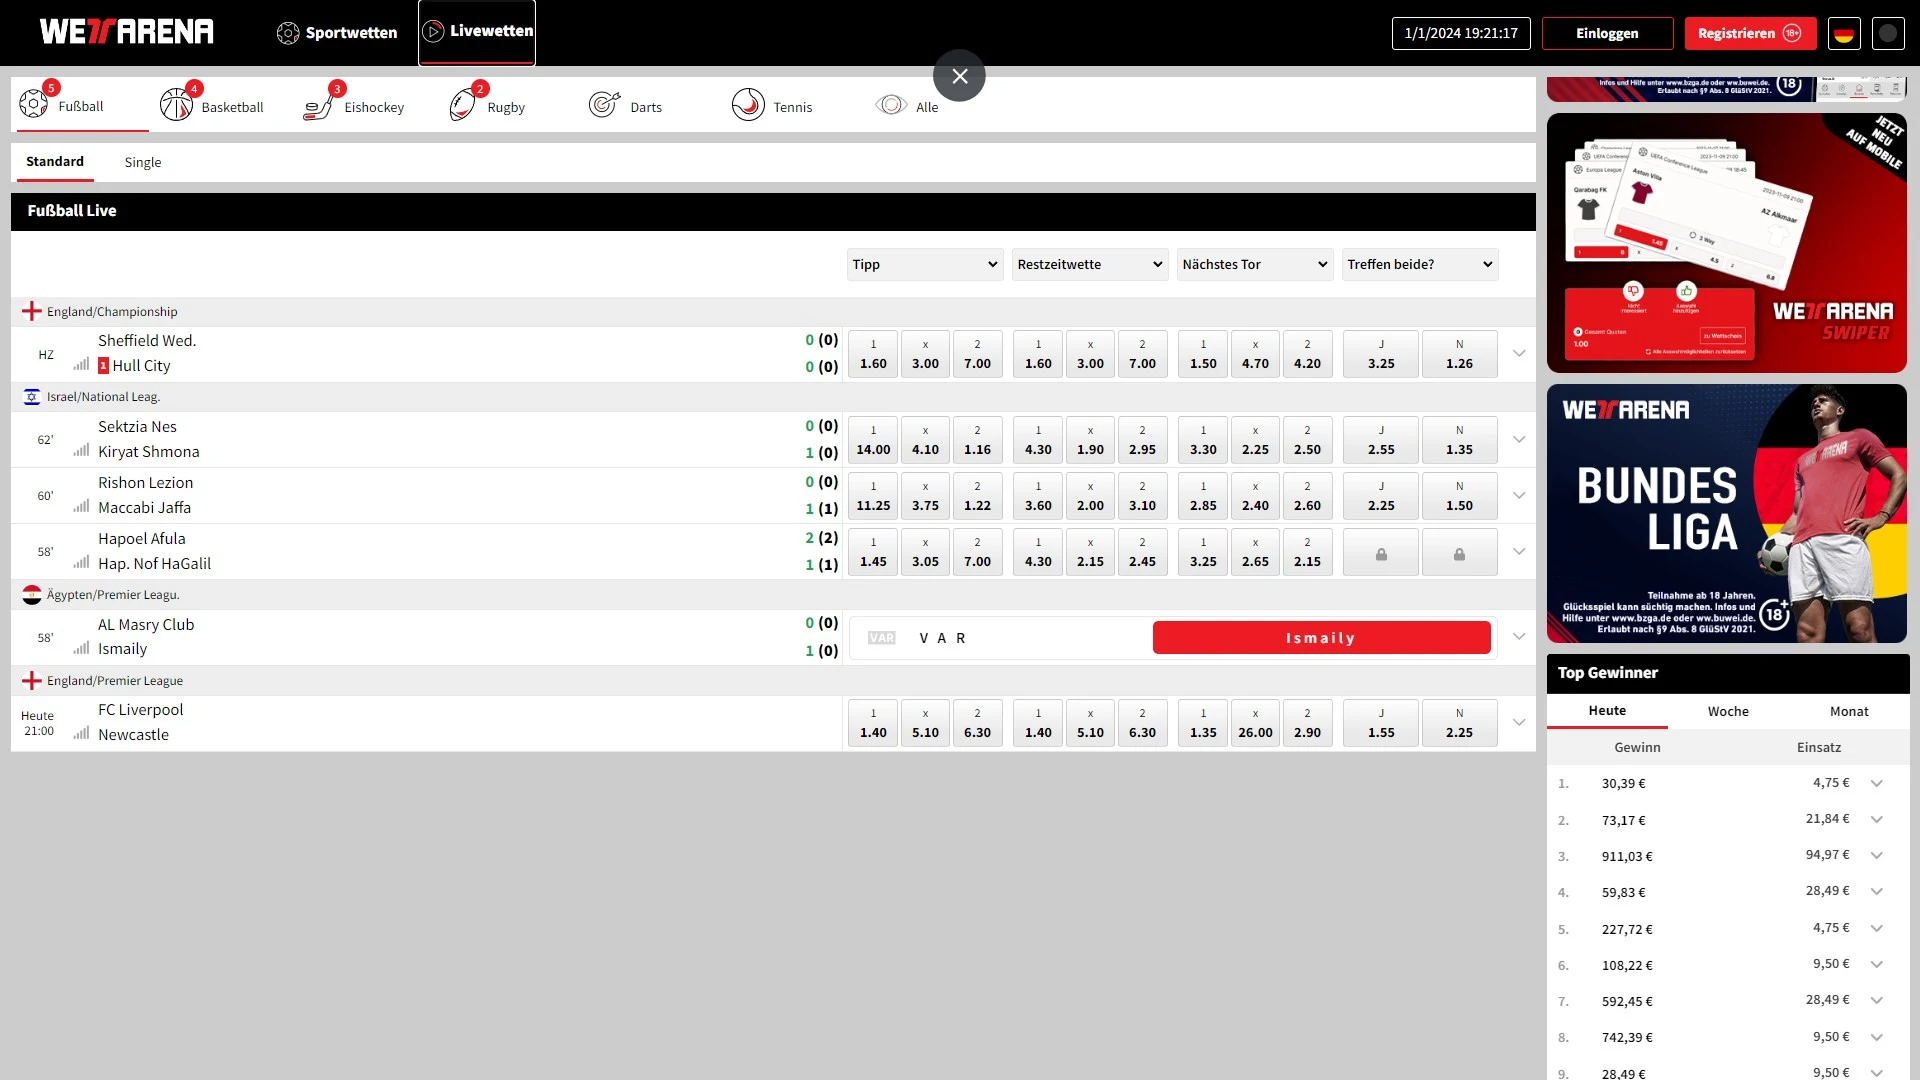The width and height of the screenshot is (1920, 1080).
Task: Open the Sportwetten menu
Action: (x=337, y=33)
